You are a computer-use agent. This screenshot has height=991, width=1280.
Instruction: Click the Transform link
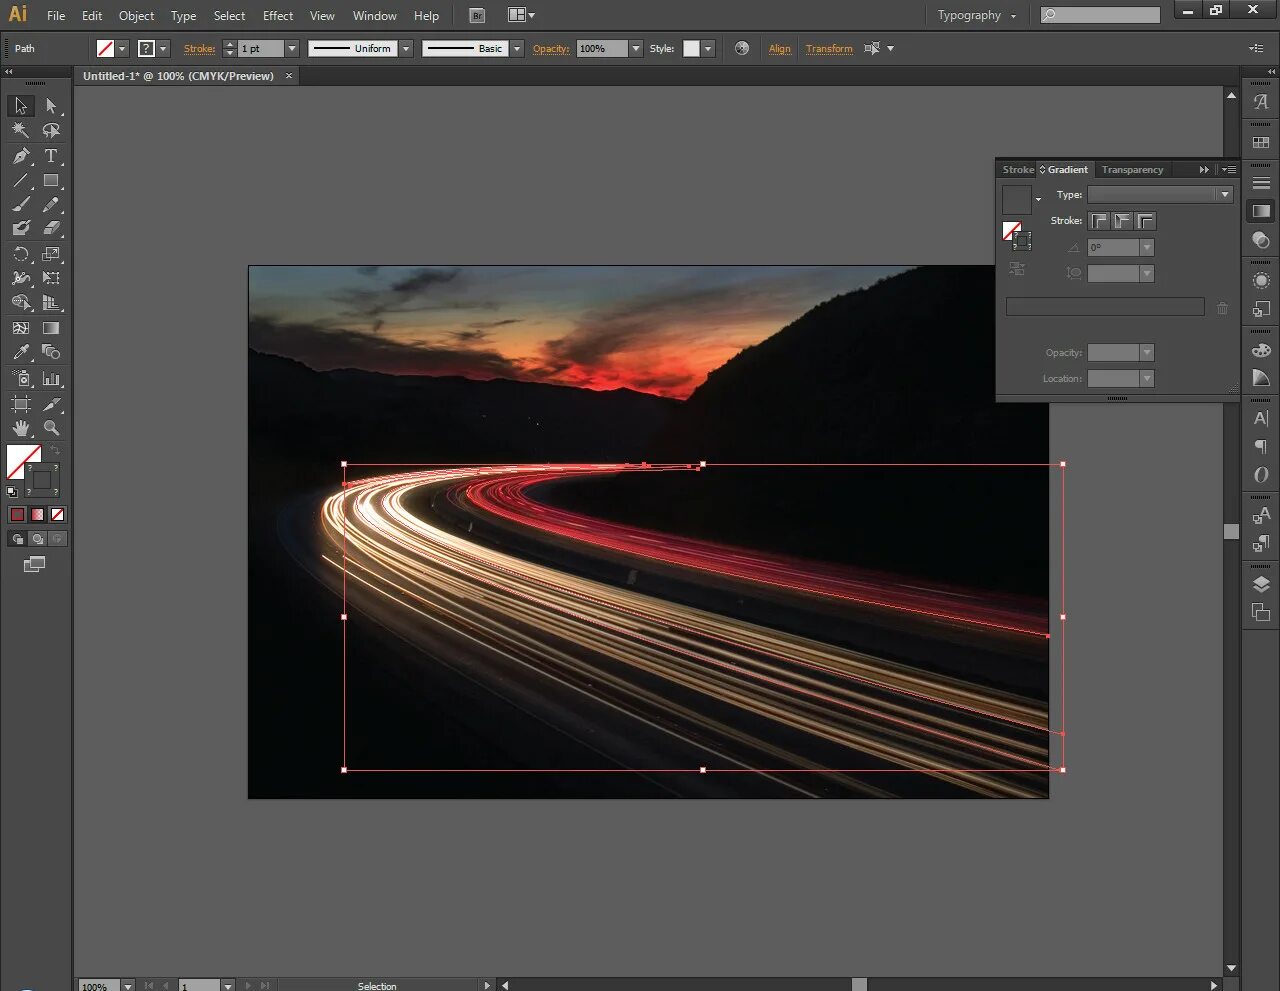[830, 48]
